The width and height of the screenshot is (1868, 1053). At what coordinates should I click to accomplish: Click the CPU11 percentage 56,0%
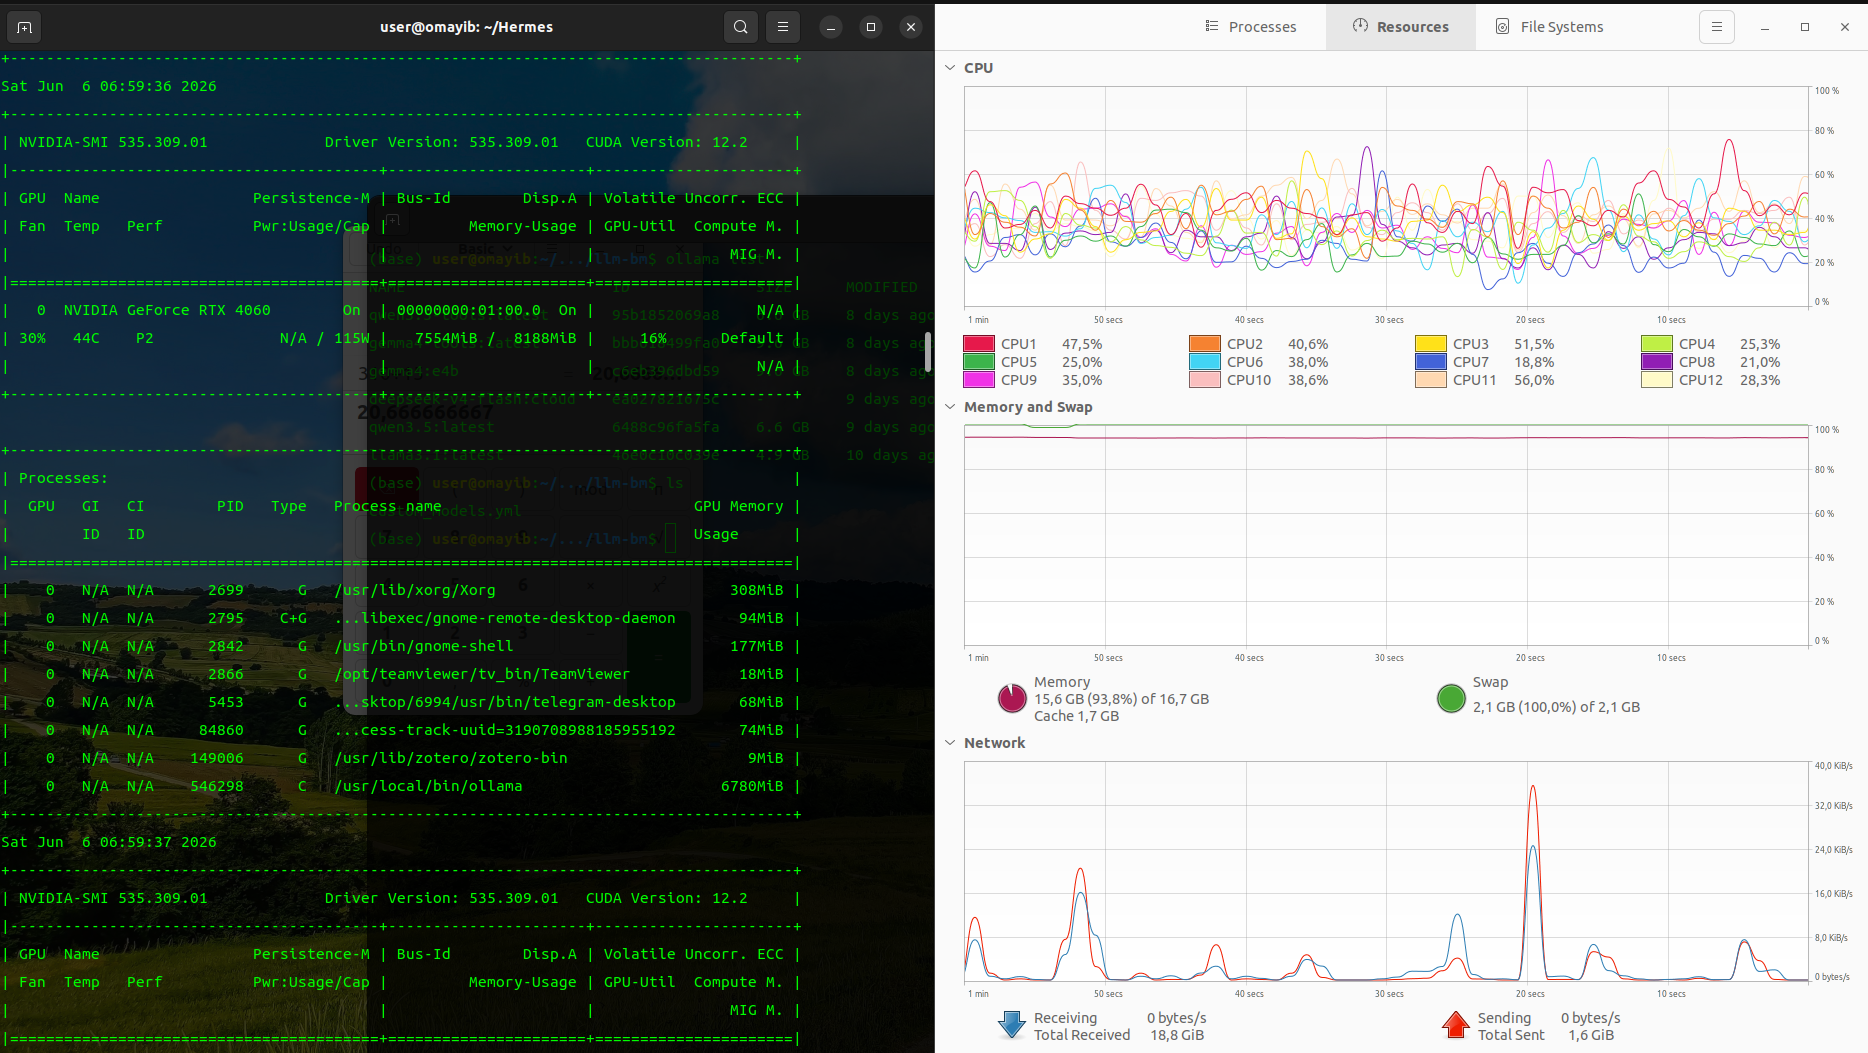[1534, 380]
